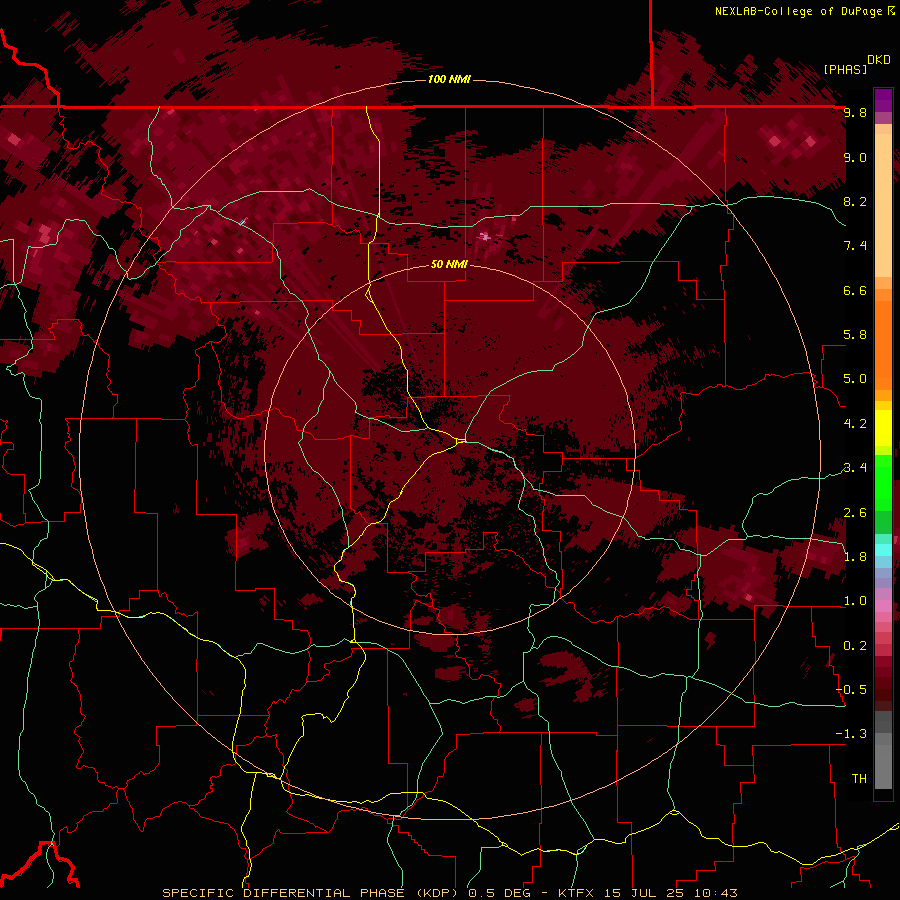Pick the yellow segment of the color scale
This screenshot has width=900, height=900.
(x=883, y=428)
